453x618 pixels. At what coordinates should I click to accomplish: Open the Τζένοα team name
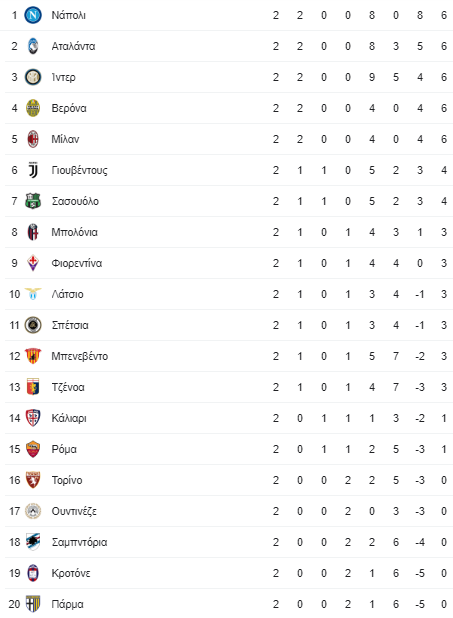coord(68,387)
